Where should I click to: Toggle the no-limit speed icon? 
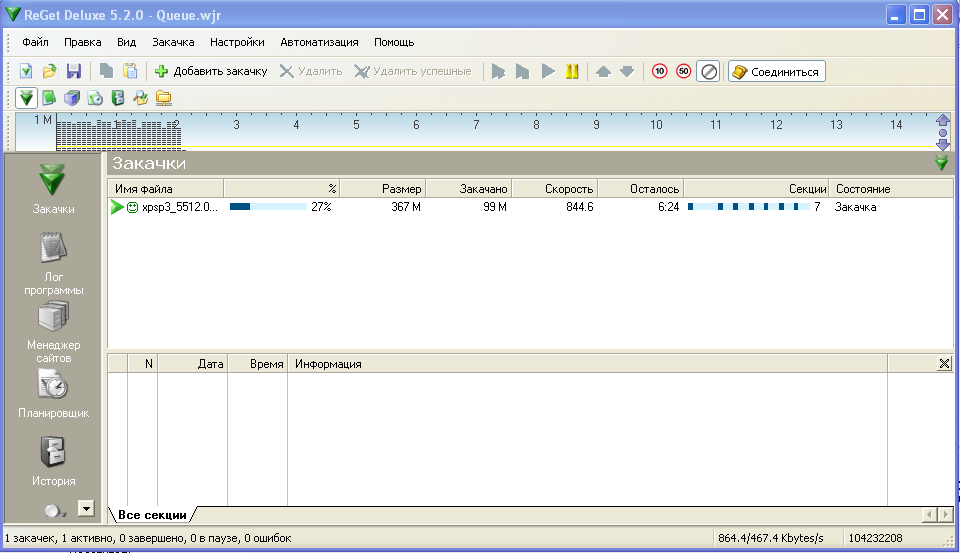[x=708, y=72]
